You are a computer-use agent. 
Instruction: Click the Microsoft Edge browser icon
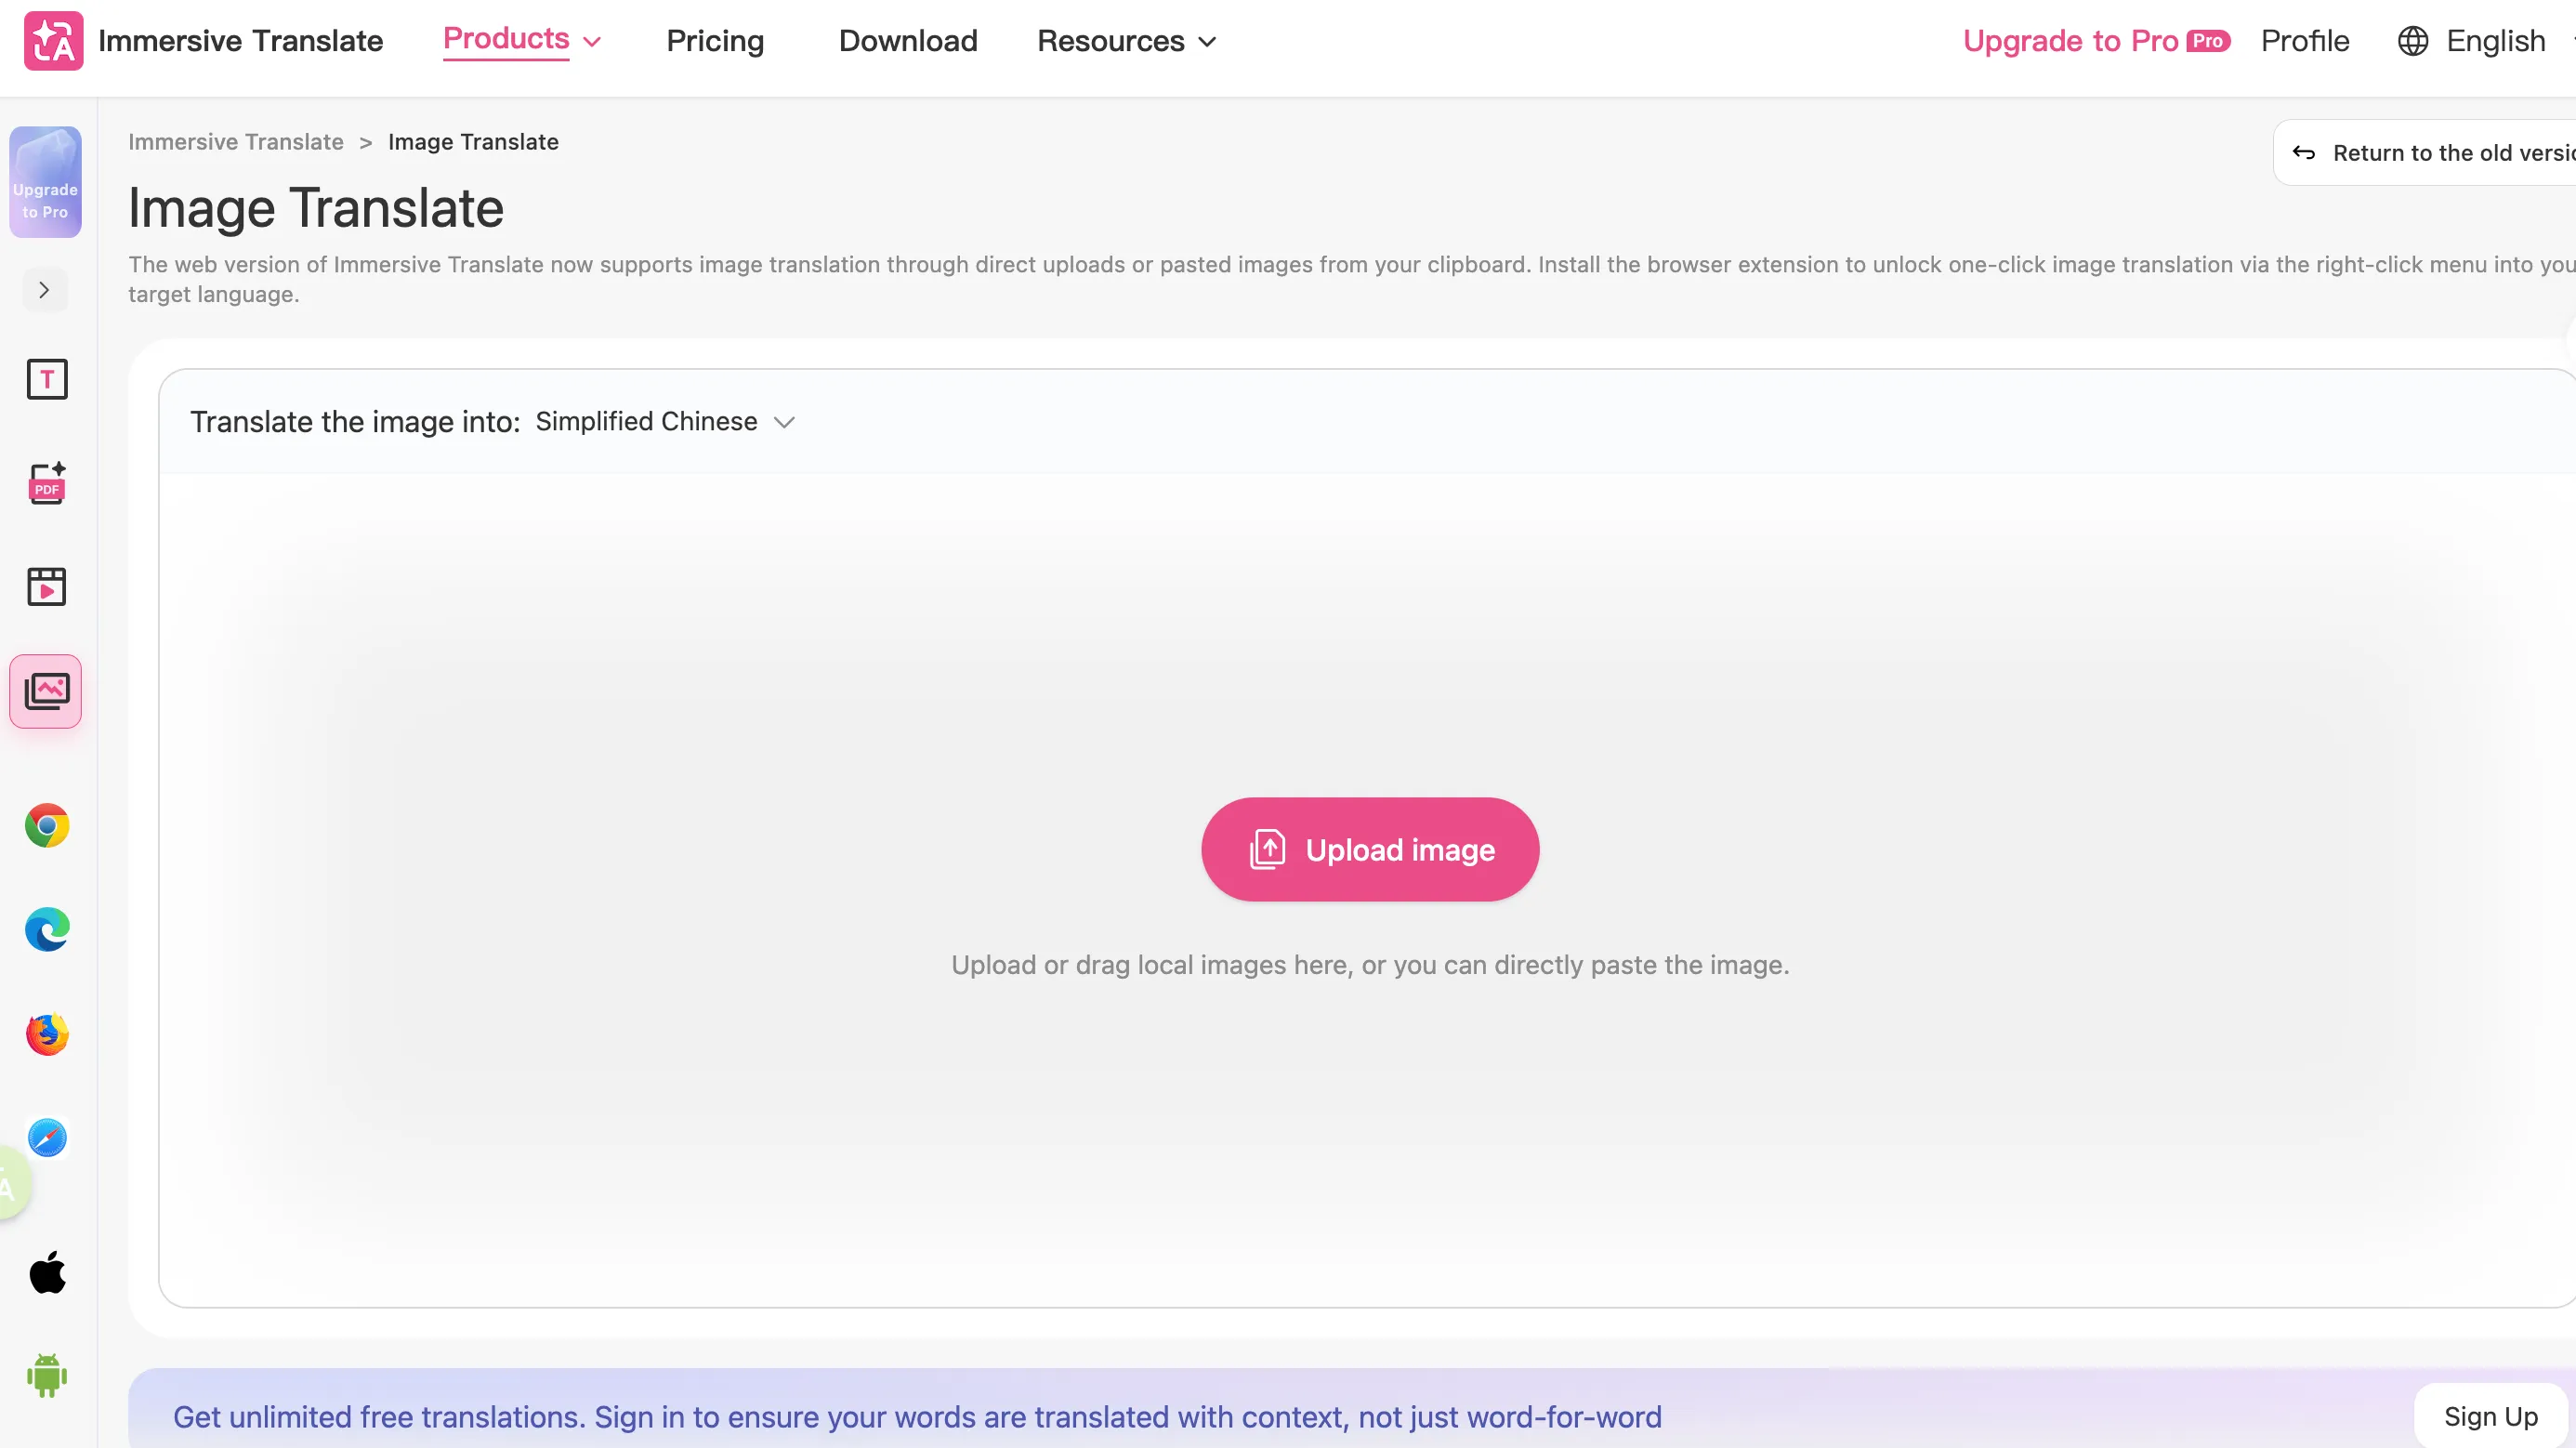pyautogui.click(x=46, y=930)
